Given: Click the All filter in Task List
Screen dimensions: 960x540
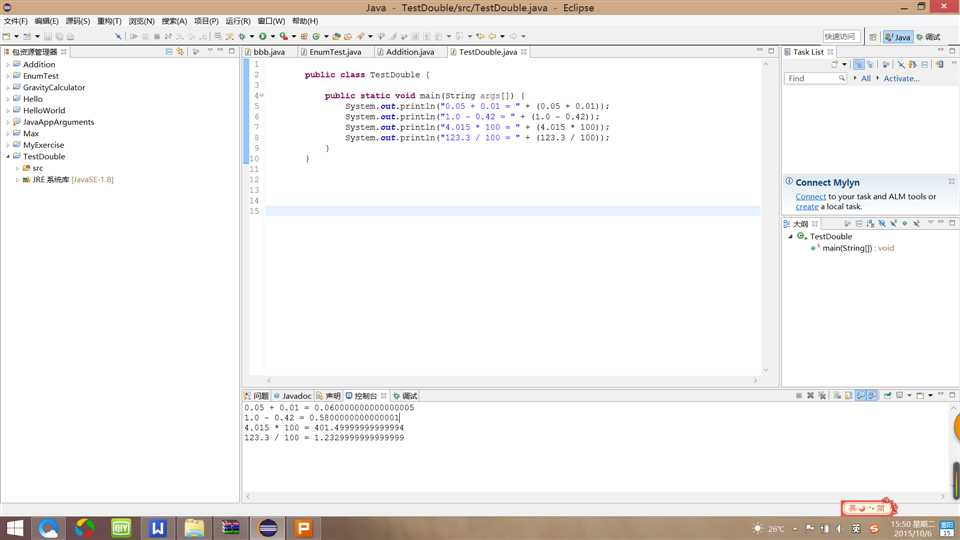Looking at the screenshot, I should 866,78.
